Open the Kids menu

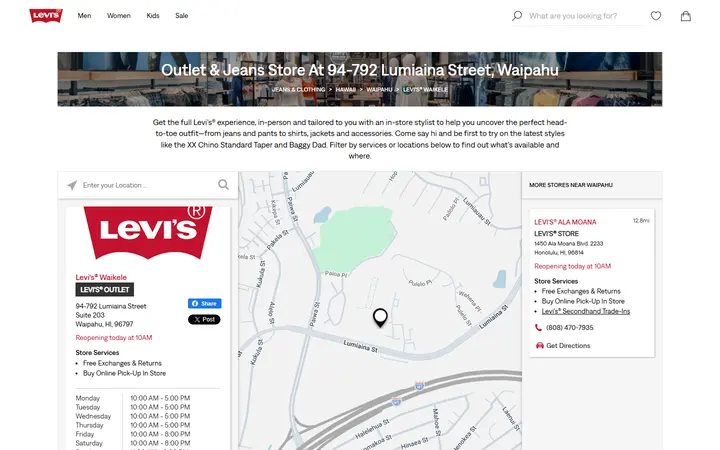(153, 16)
